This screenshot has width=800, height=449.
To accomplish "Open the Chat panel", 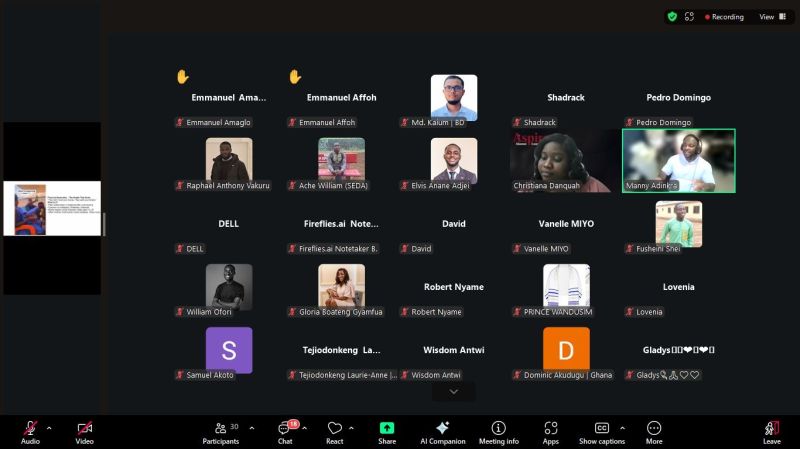I will pyautogui.click(x=285, y=433).
